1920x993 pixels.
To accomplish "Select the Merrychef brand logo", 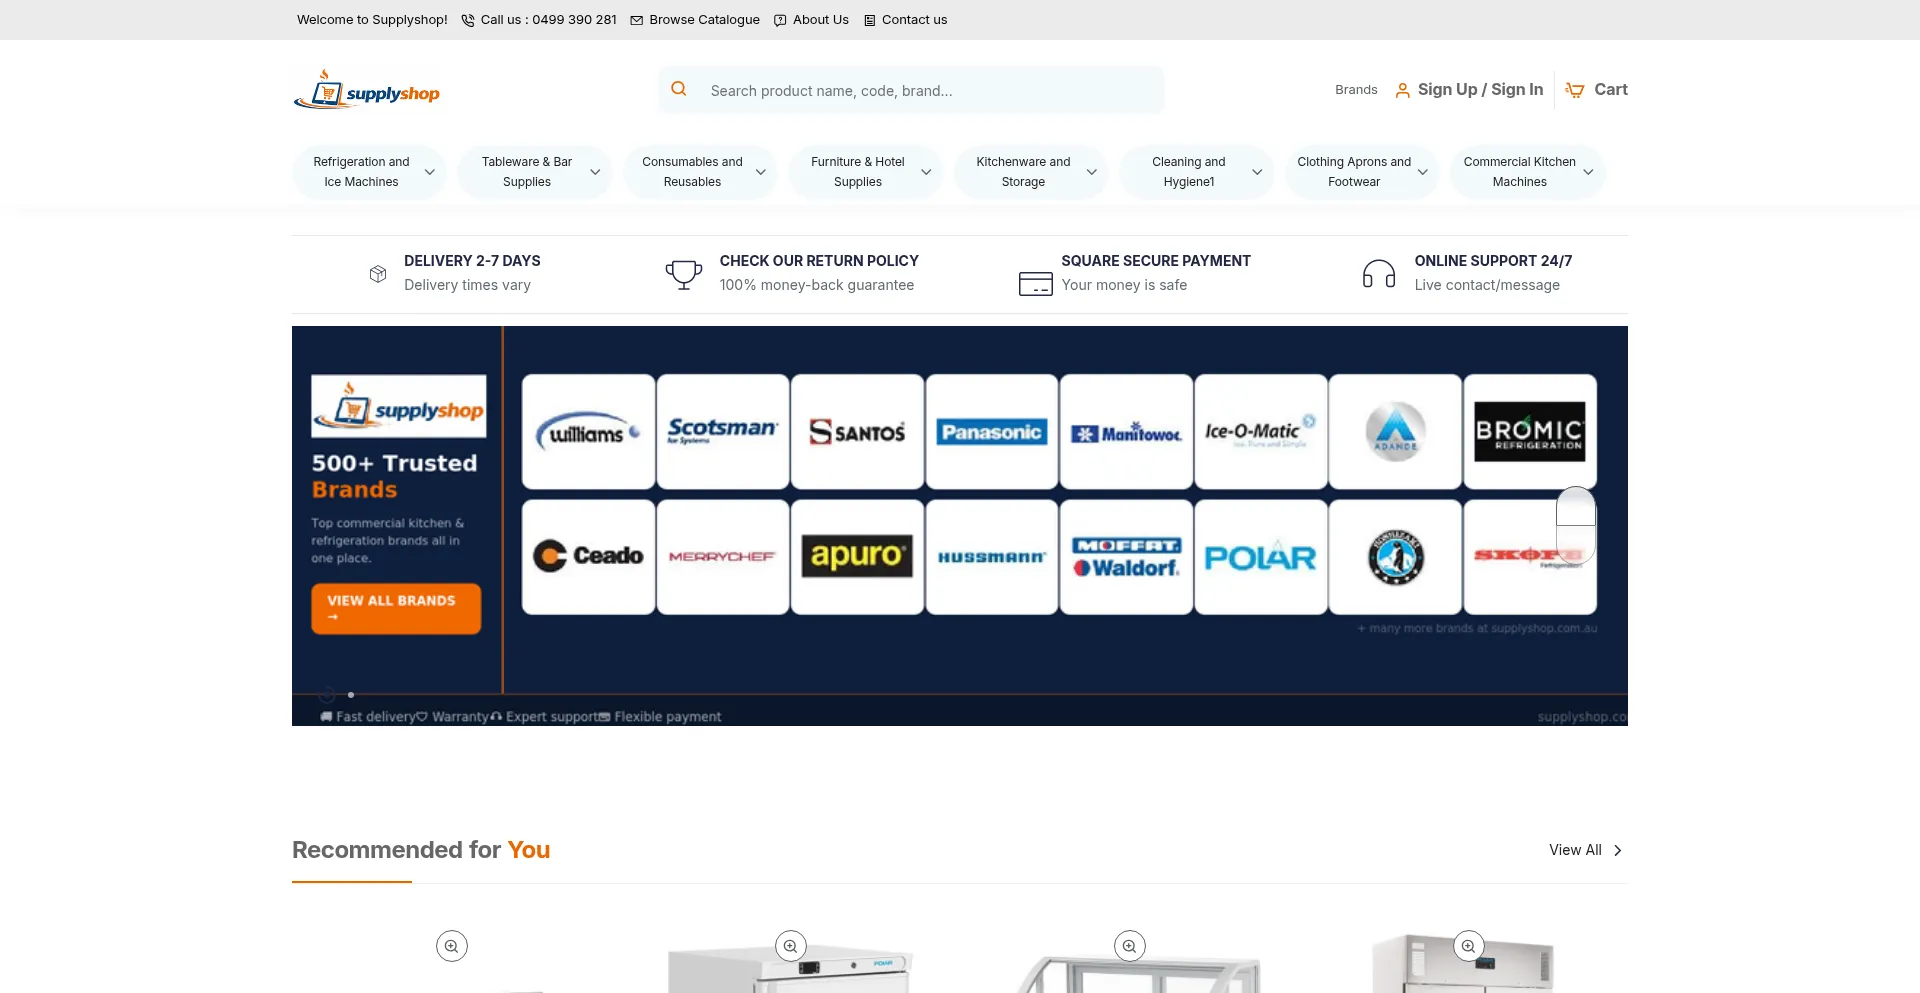I will coord(723,557).
